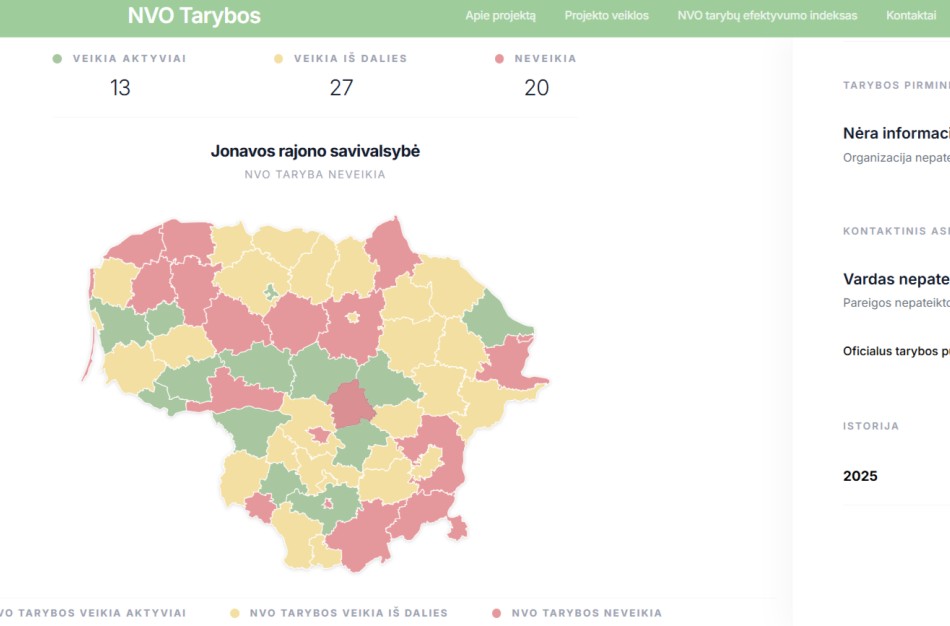Select the 2025 entry under ISTORIJA

click(861, 476)
